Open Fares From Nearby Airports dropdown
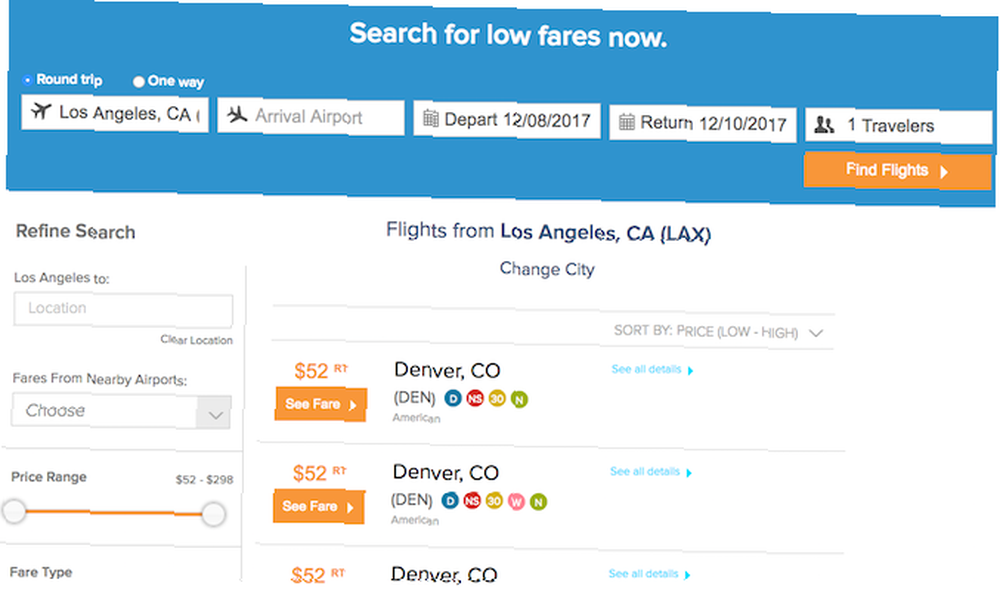 pos(121,411)
